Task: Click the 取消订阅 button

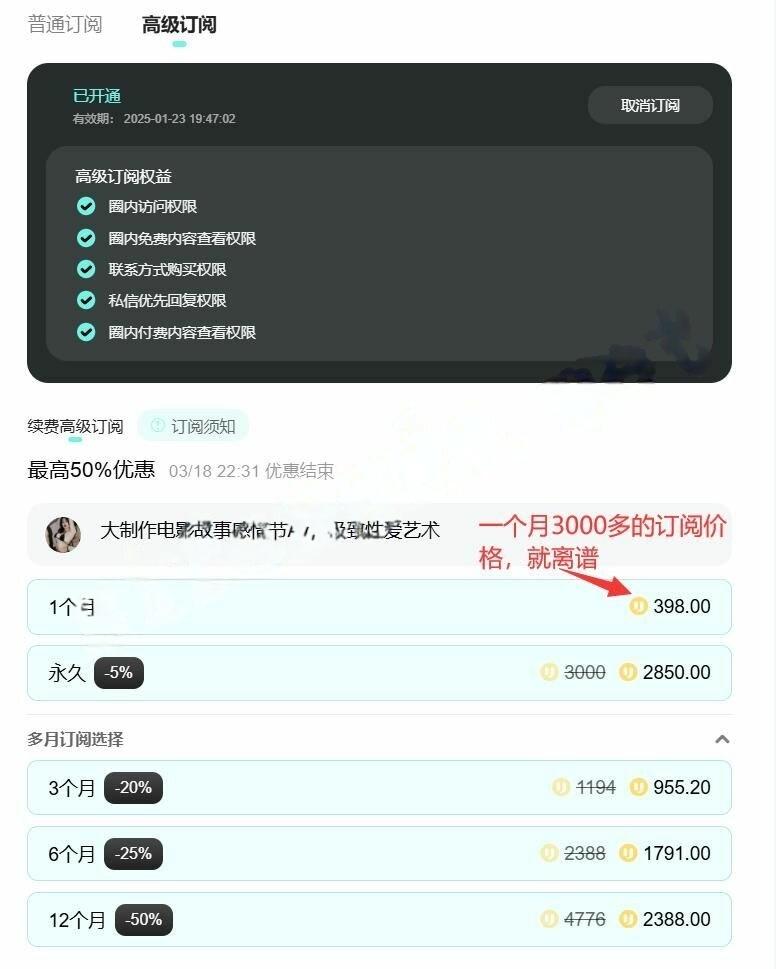Action: [650, 105]
